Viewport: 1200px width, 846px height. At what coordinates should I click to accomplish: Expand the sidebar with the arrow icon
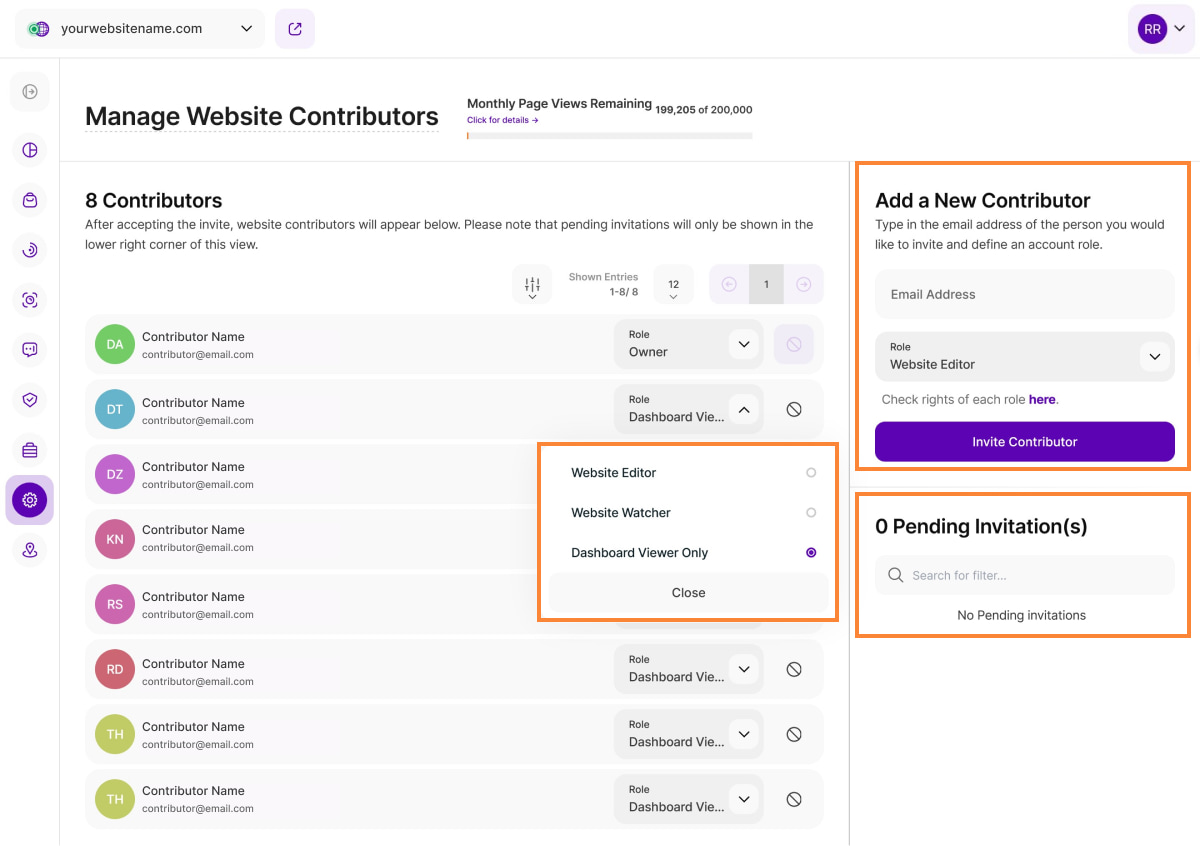pos(30,92)
